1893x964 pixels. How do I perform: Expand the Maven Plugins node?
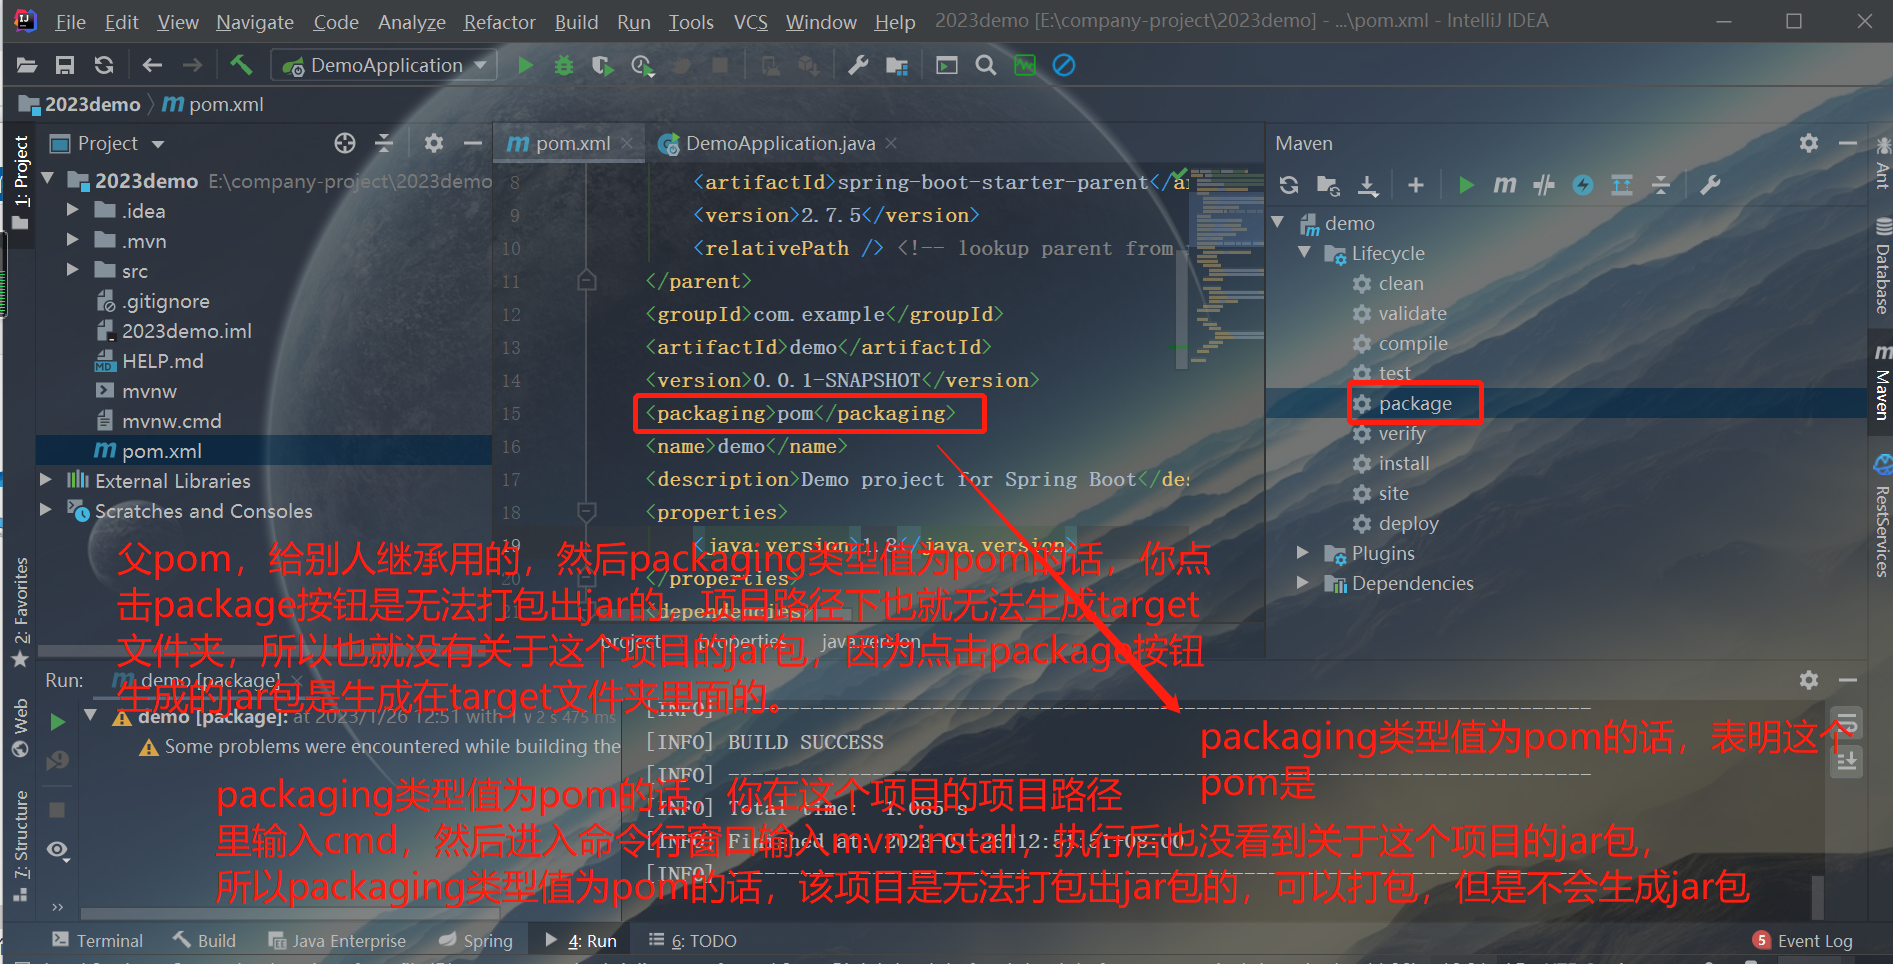tap(1302, 553)
